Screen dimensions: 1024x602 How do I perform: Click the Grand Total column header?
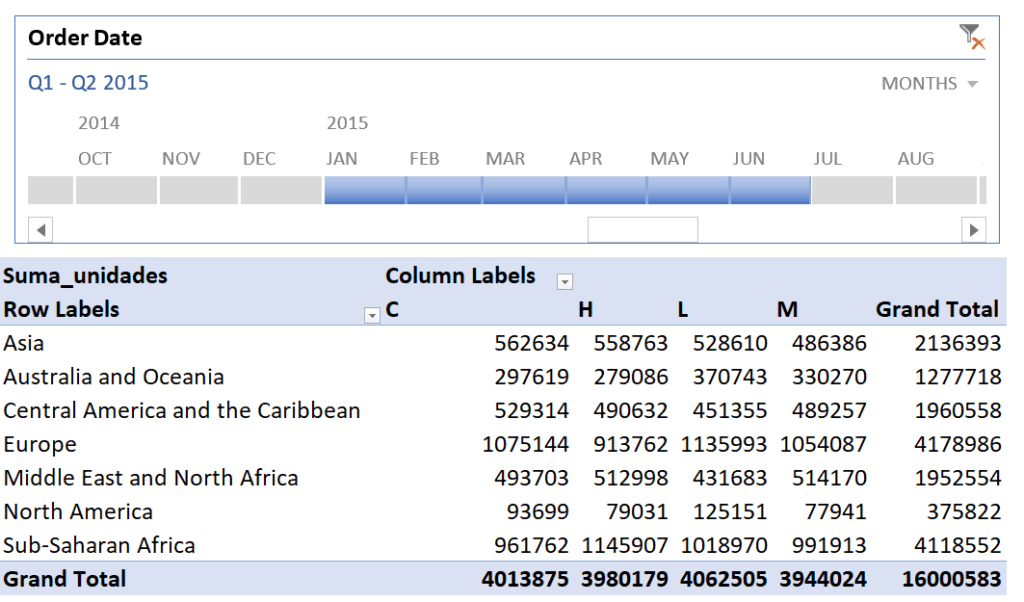[937, 309]
